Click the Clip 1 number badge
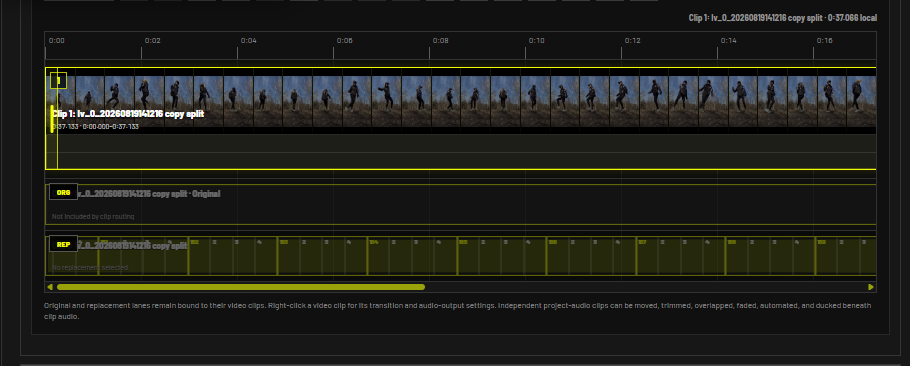The image size is (910, 366). pos(59,80)
